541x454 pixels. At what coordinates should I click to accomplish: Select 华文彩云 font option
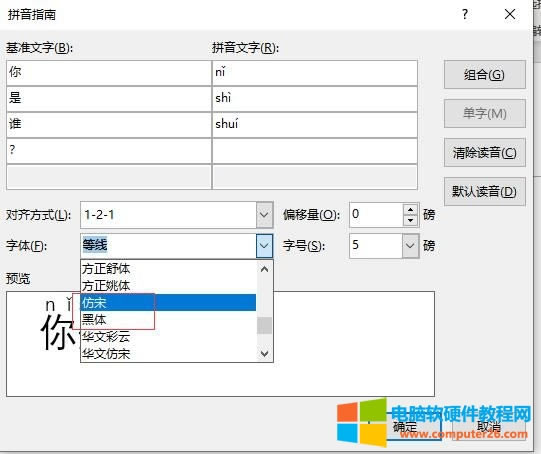click(x=168, y=336)
